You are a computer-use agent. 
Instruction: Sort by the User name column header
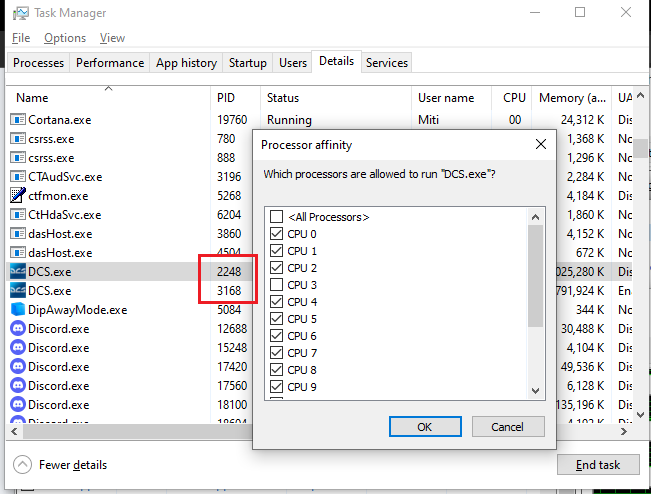452,98
